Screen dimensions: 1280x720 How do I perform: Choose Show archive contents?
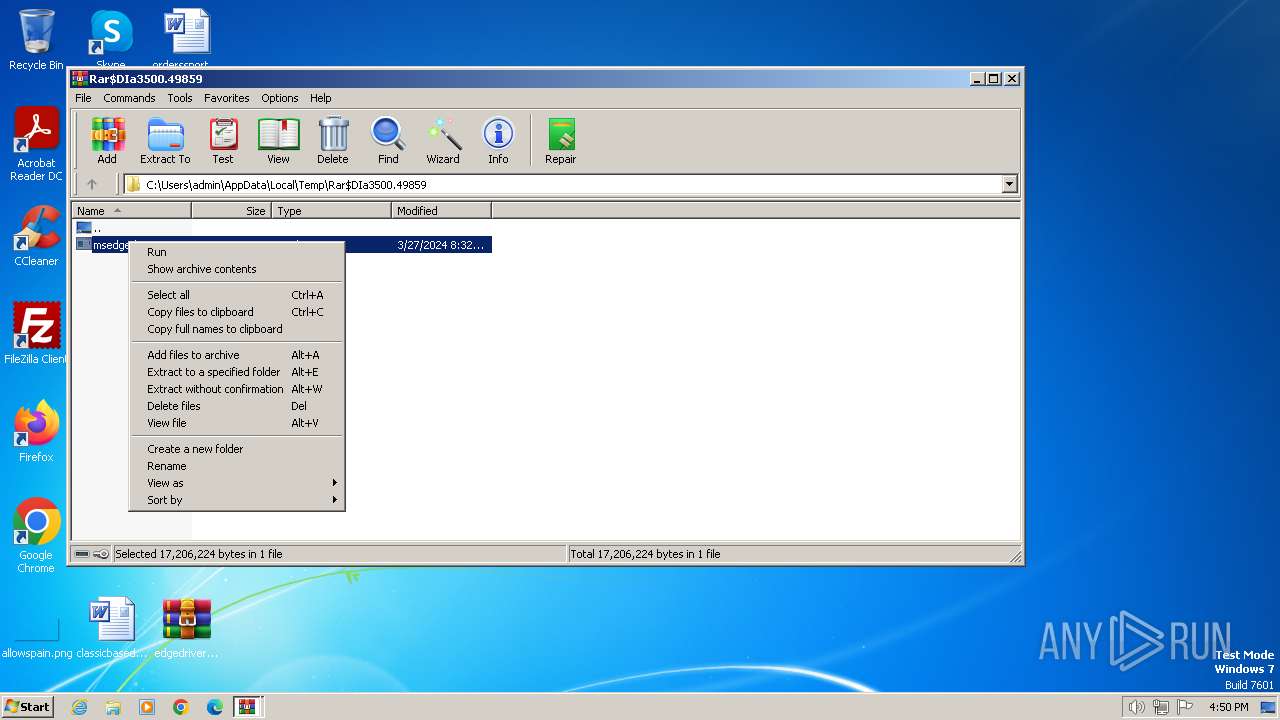pyautogui.click(x=238, y=269)
